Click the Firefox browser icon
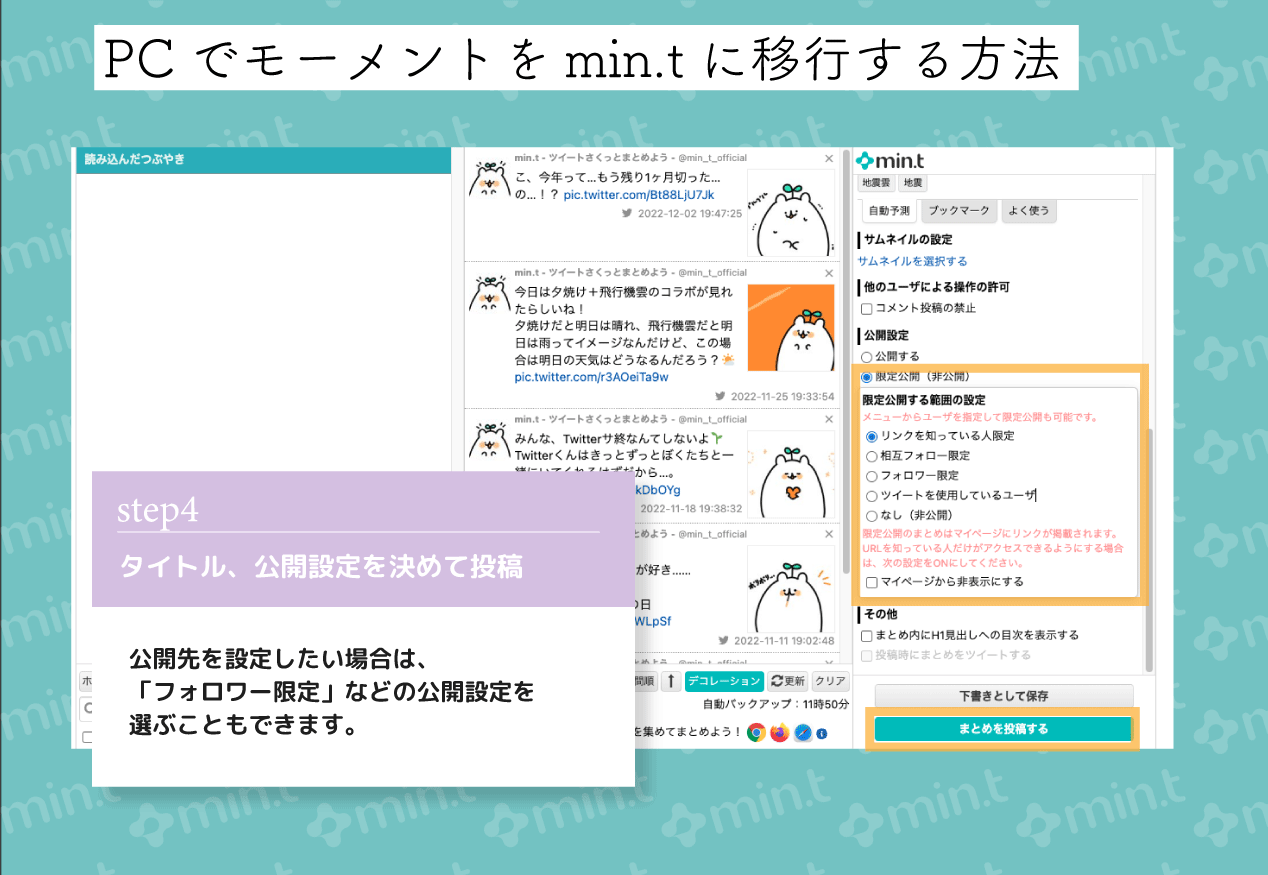Image resolution: width=1268 pixels, height=875 pixels. coord(780,733)
